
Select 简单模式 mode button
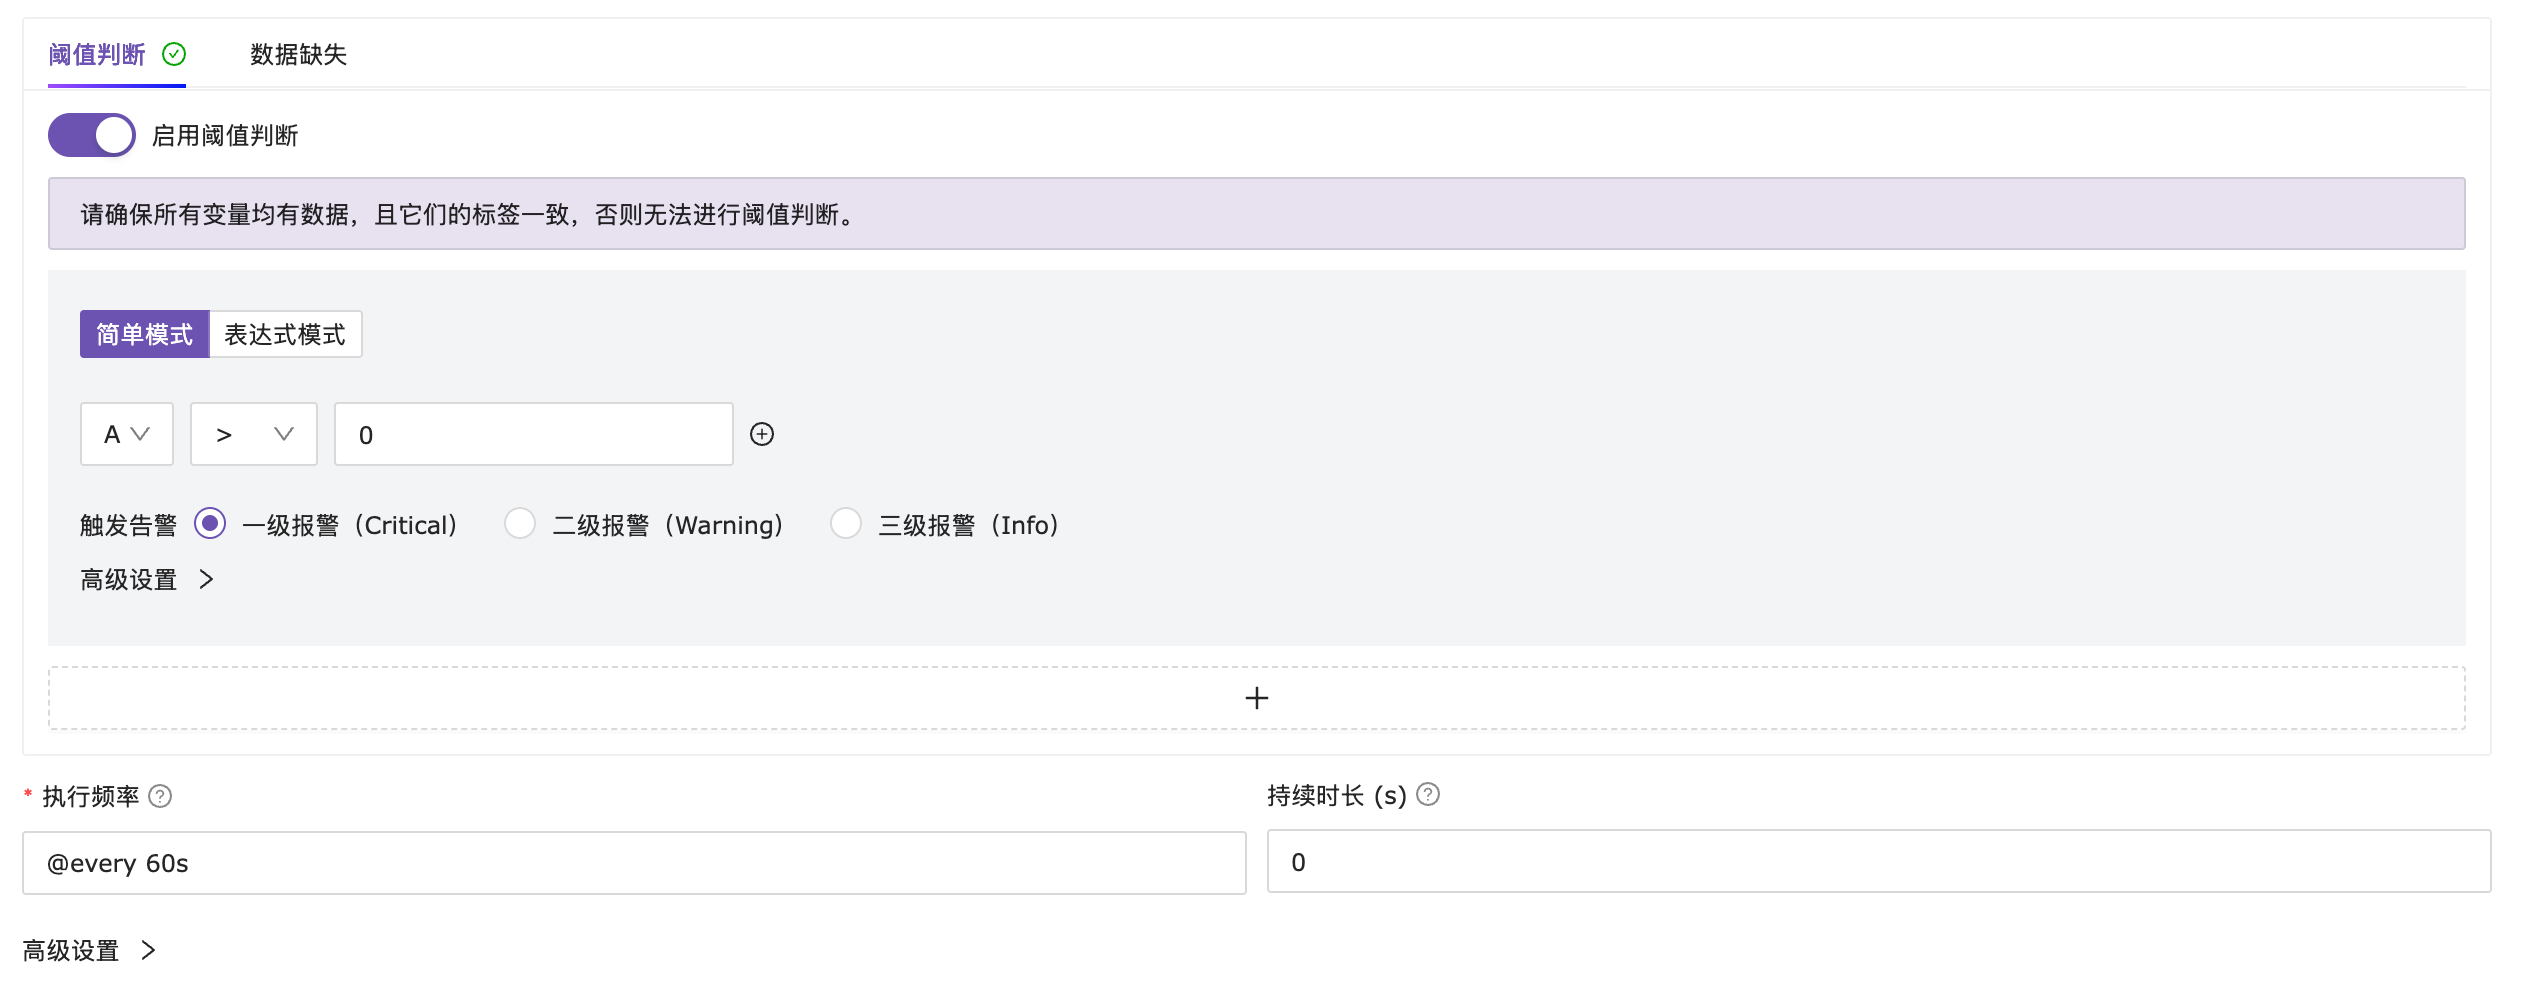coord(144,334)
